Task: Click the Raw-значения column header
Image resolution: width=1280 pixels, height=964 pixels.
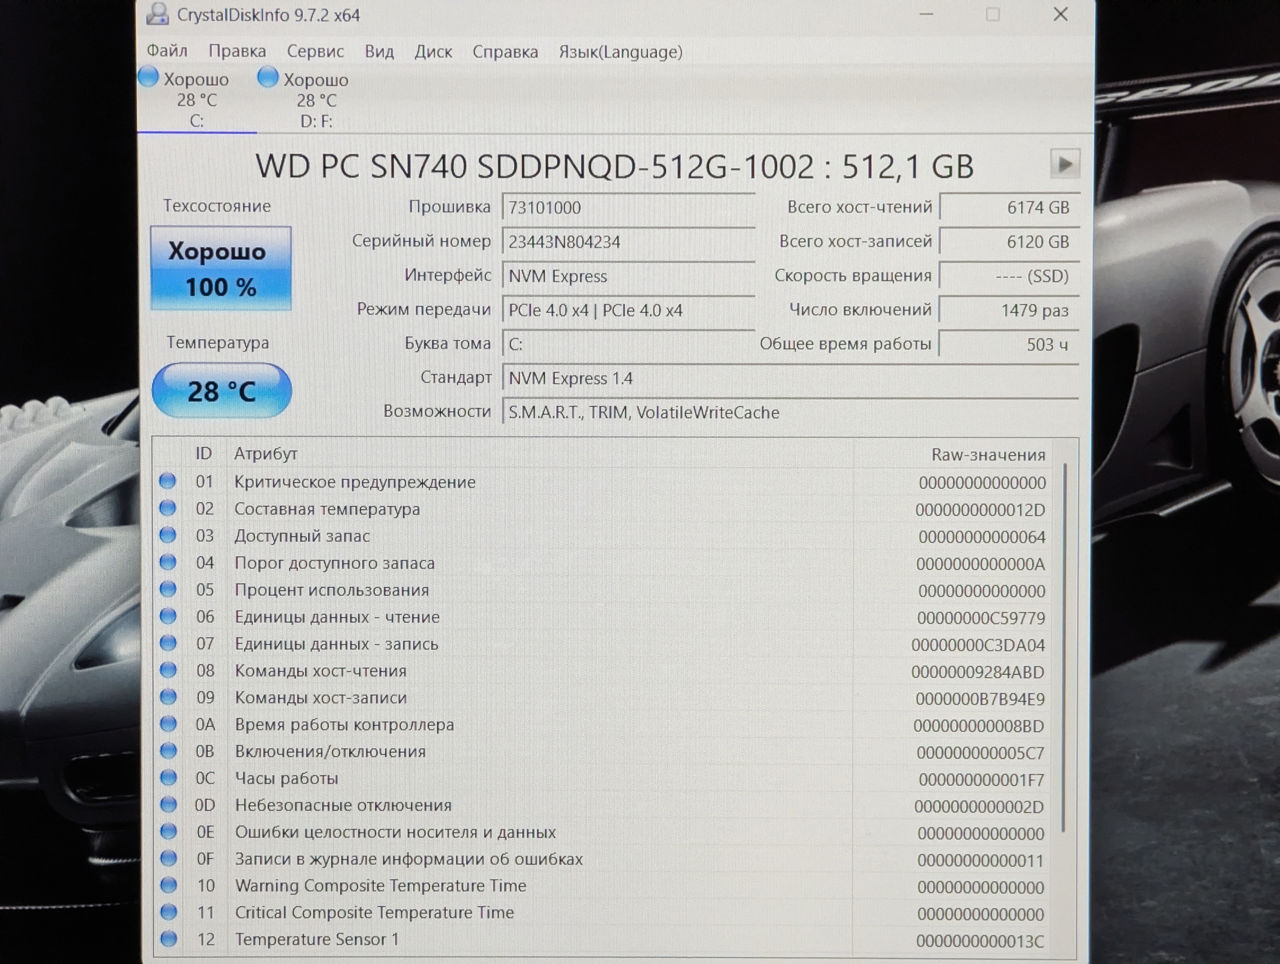Action: [x=989, y=454]
